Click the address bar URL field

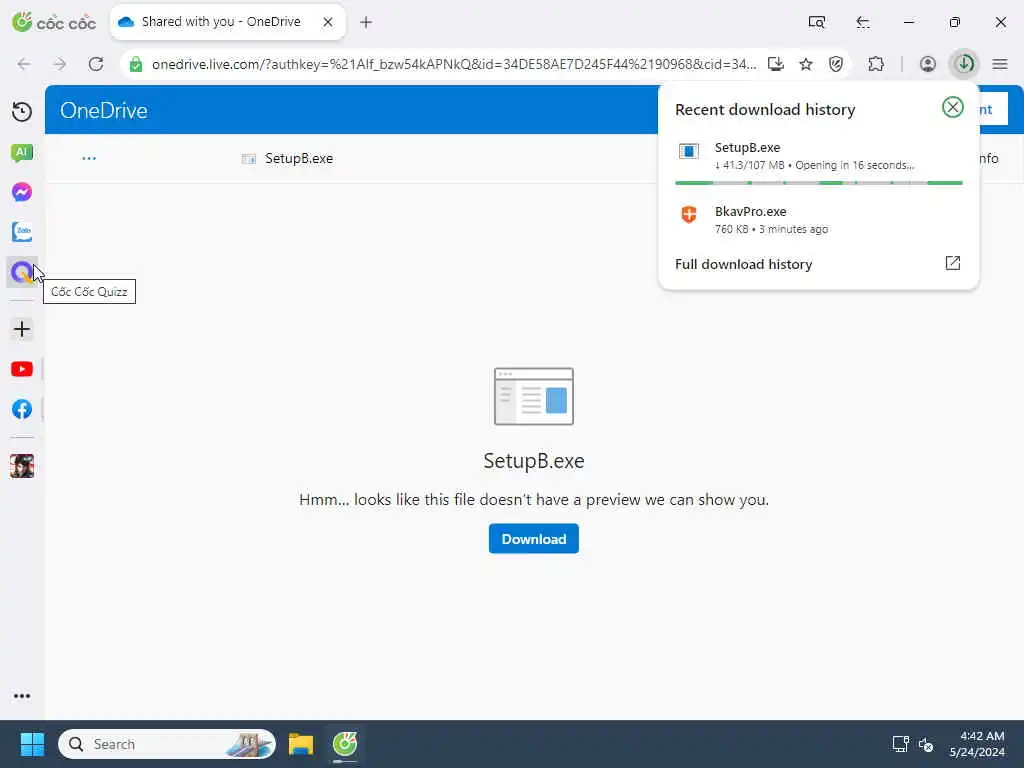pyautogui.click(x=454, y=64)
